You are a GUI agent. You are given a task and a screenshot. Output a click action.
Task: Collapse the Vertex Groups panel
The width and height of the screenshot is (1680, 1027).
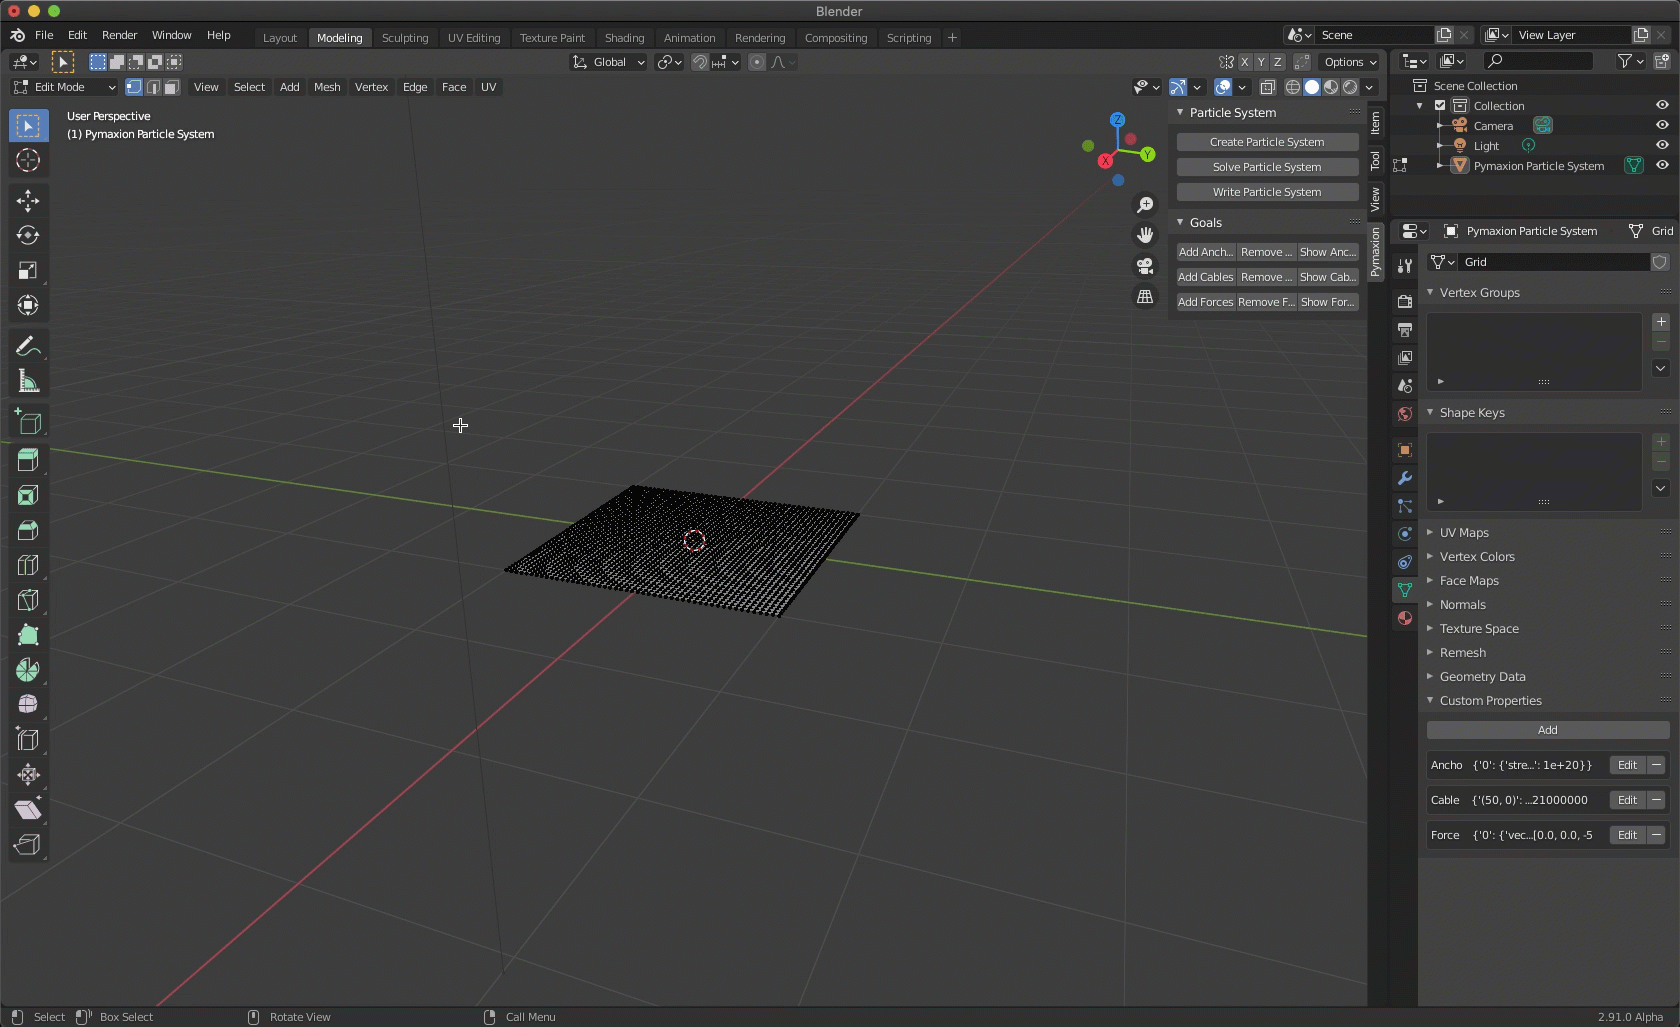tap(1478, 293)
